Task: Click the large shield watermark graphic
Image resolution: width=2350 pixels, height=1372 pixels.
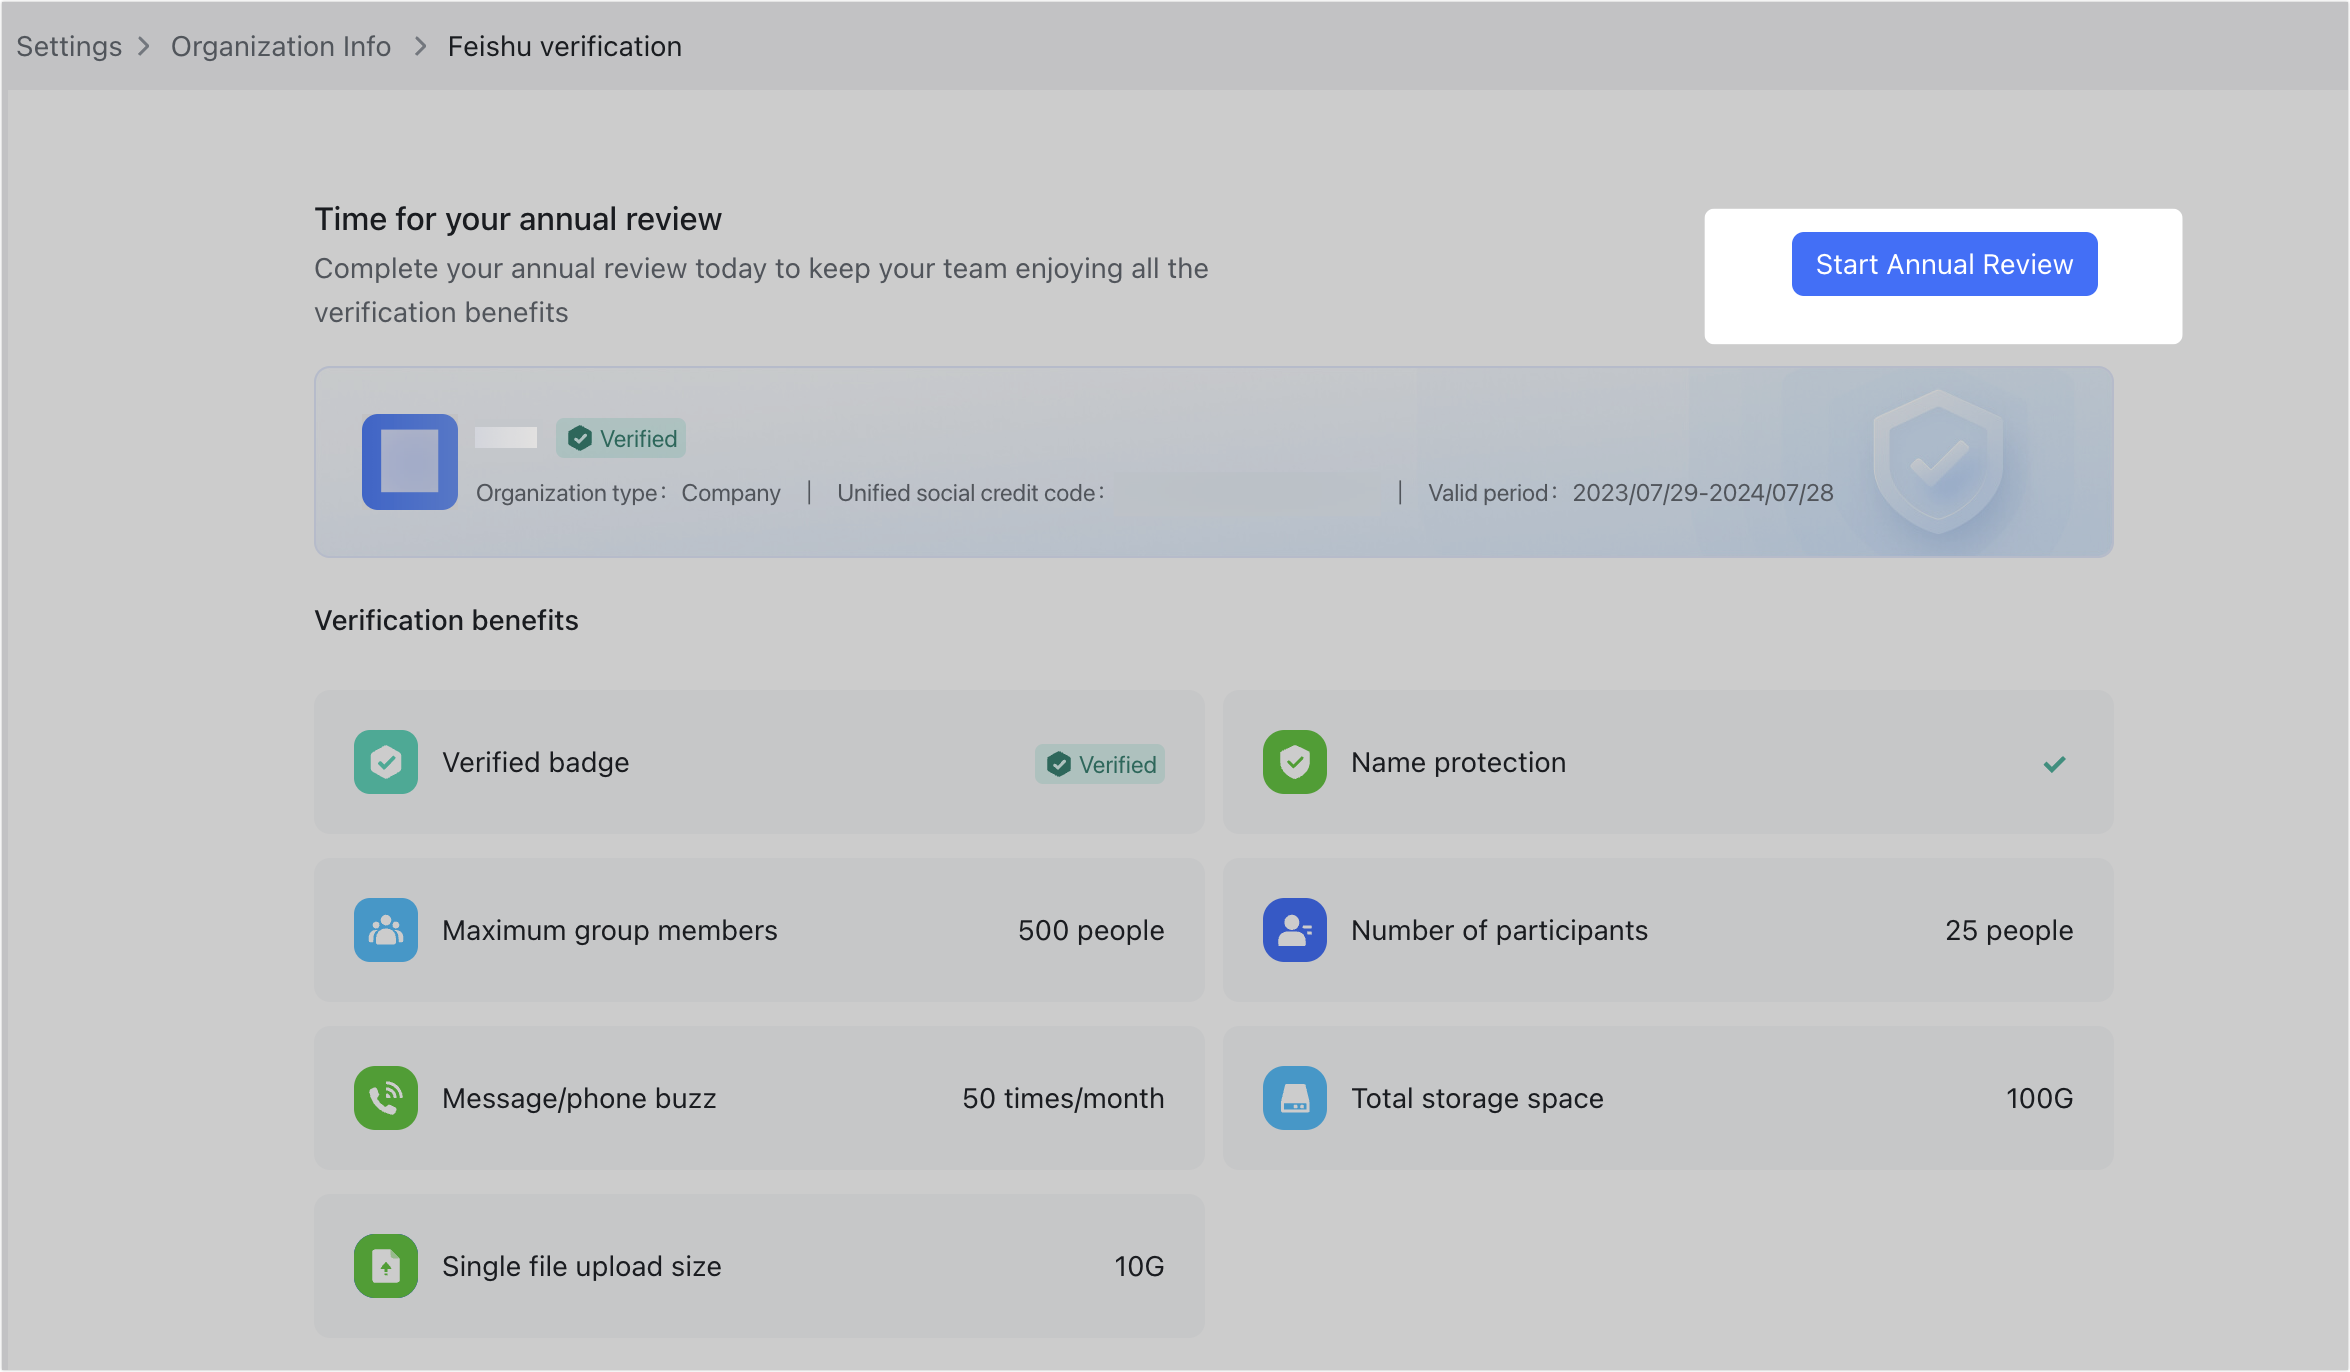Action: pyautogui.click(x=1937, y=462)
